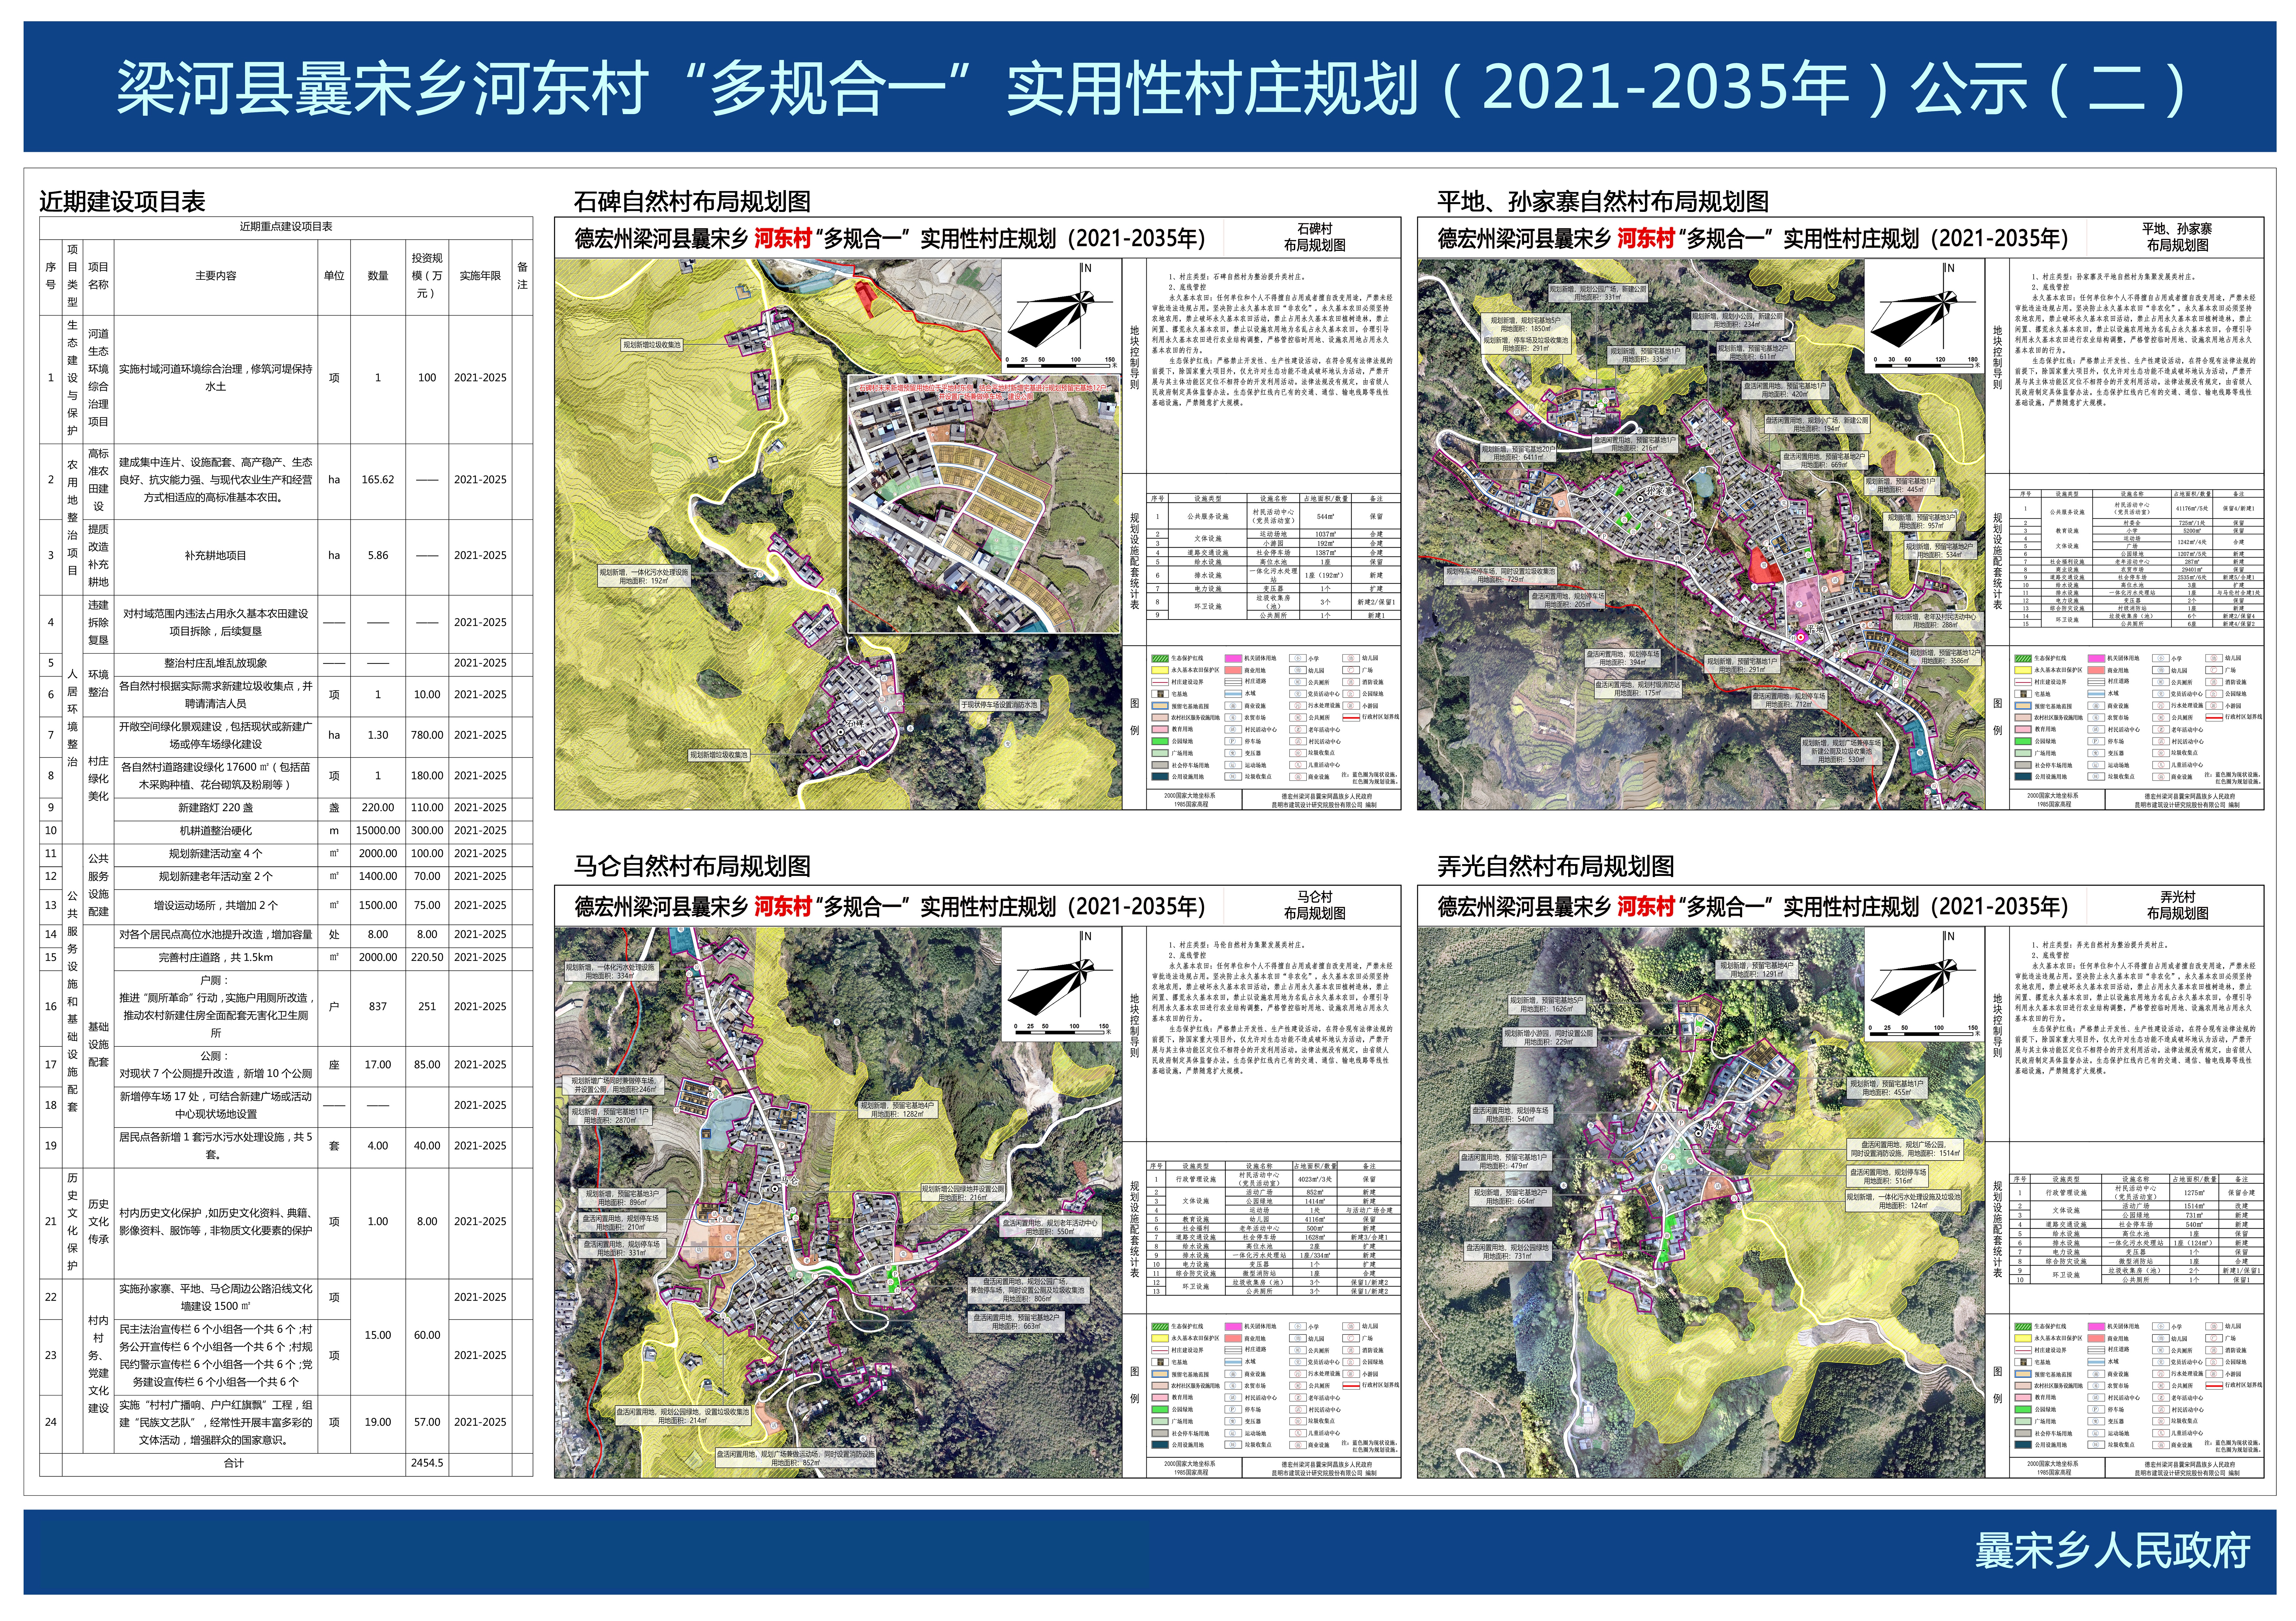Click the 石碑自然村布局规划图 section heading
Viewport: 2296px width, 1621px height.
[x=692, y=201]
